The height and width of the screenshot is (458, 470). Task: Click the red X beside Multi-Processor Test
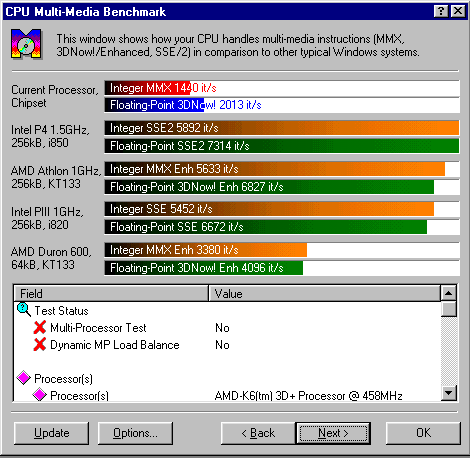click(40, 327)
